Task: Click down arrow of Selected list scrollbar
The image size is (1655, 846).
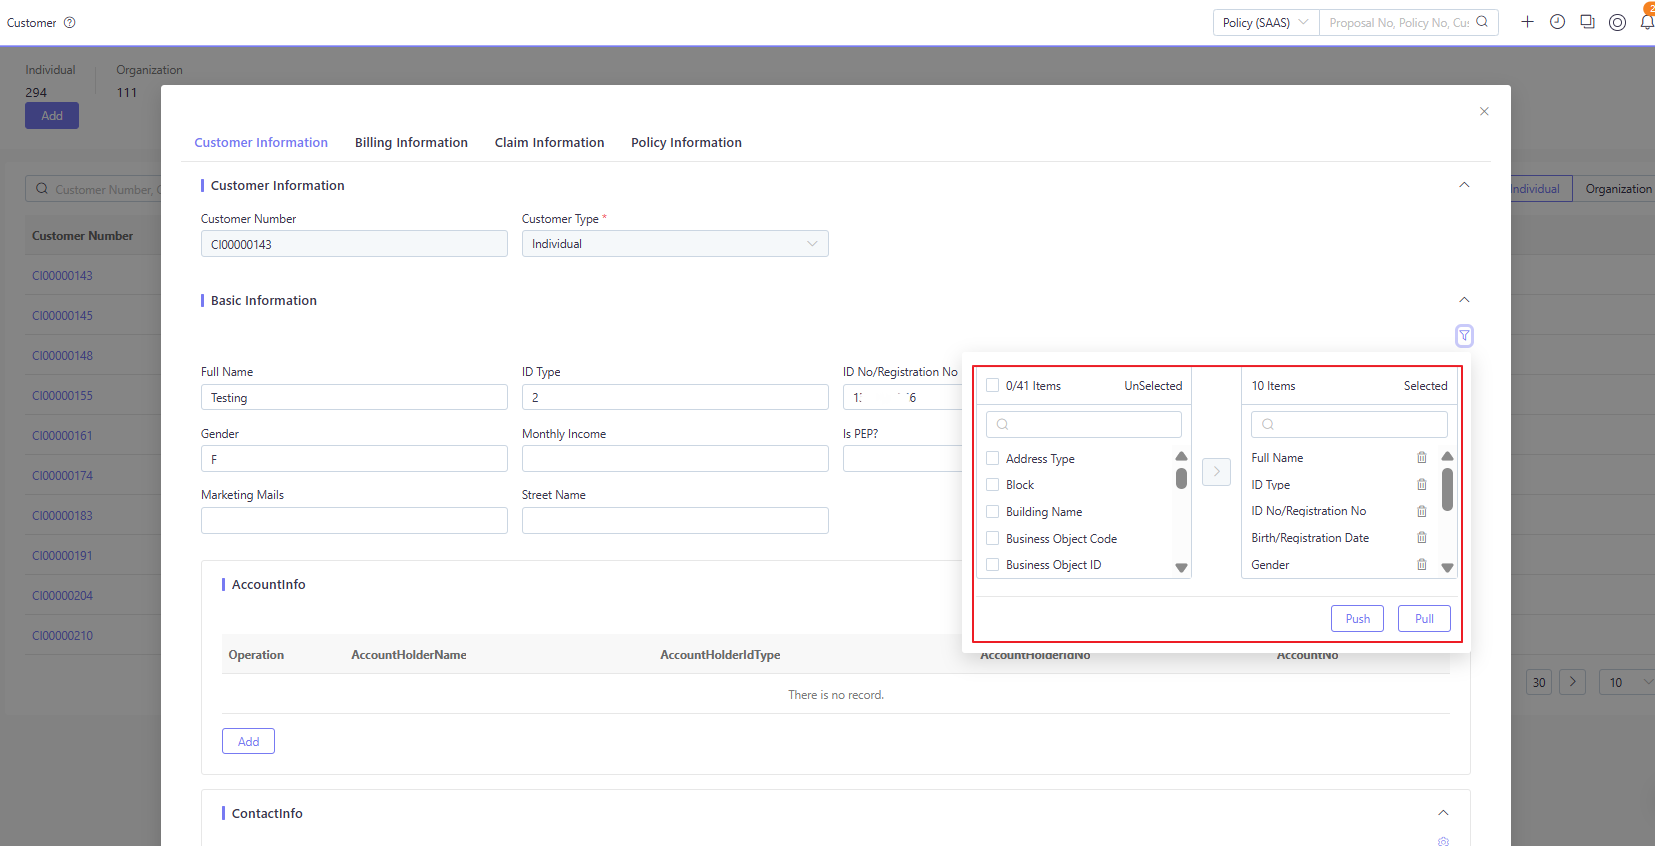Action: pos(1447,568)
